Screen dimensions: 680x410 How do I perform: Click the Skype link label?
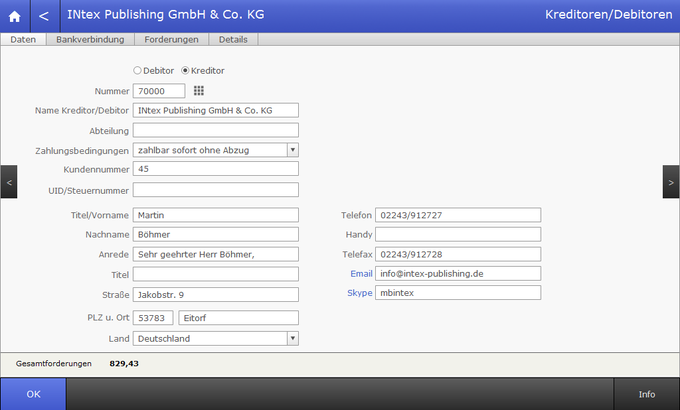point(360,293)
